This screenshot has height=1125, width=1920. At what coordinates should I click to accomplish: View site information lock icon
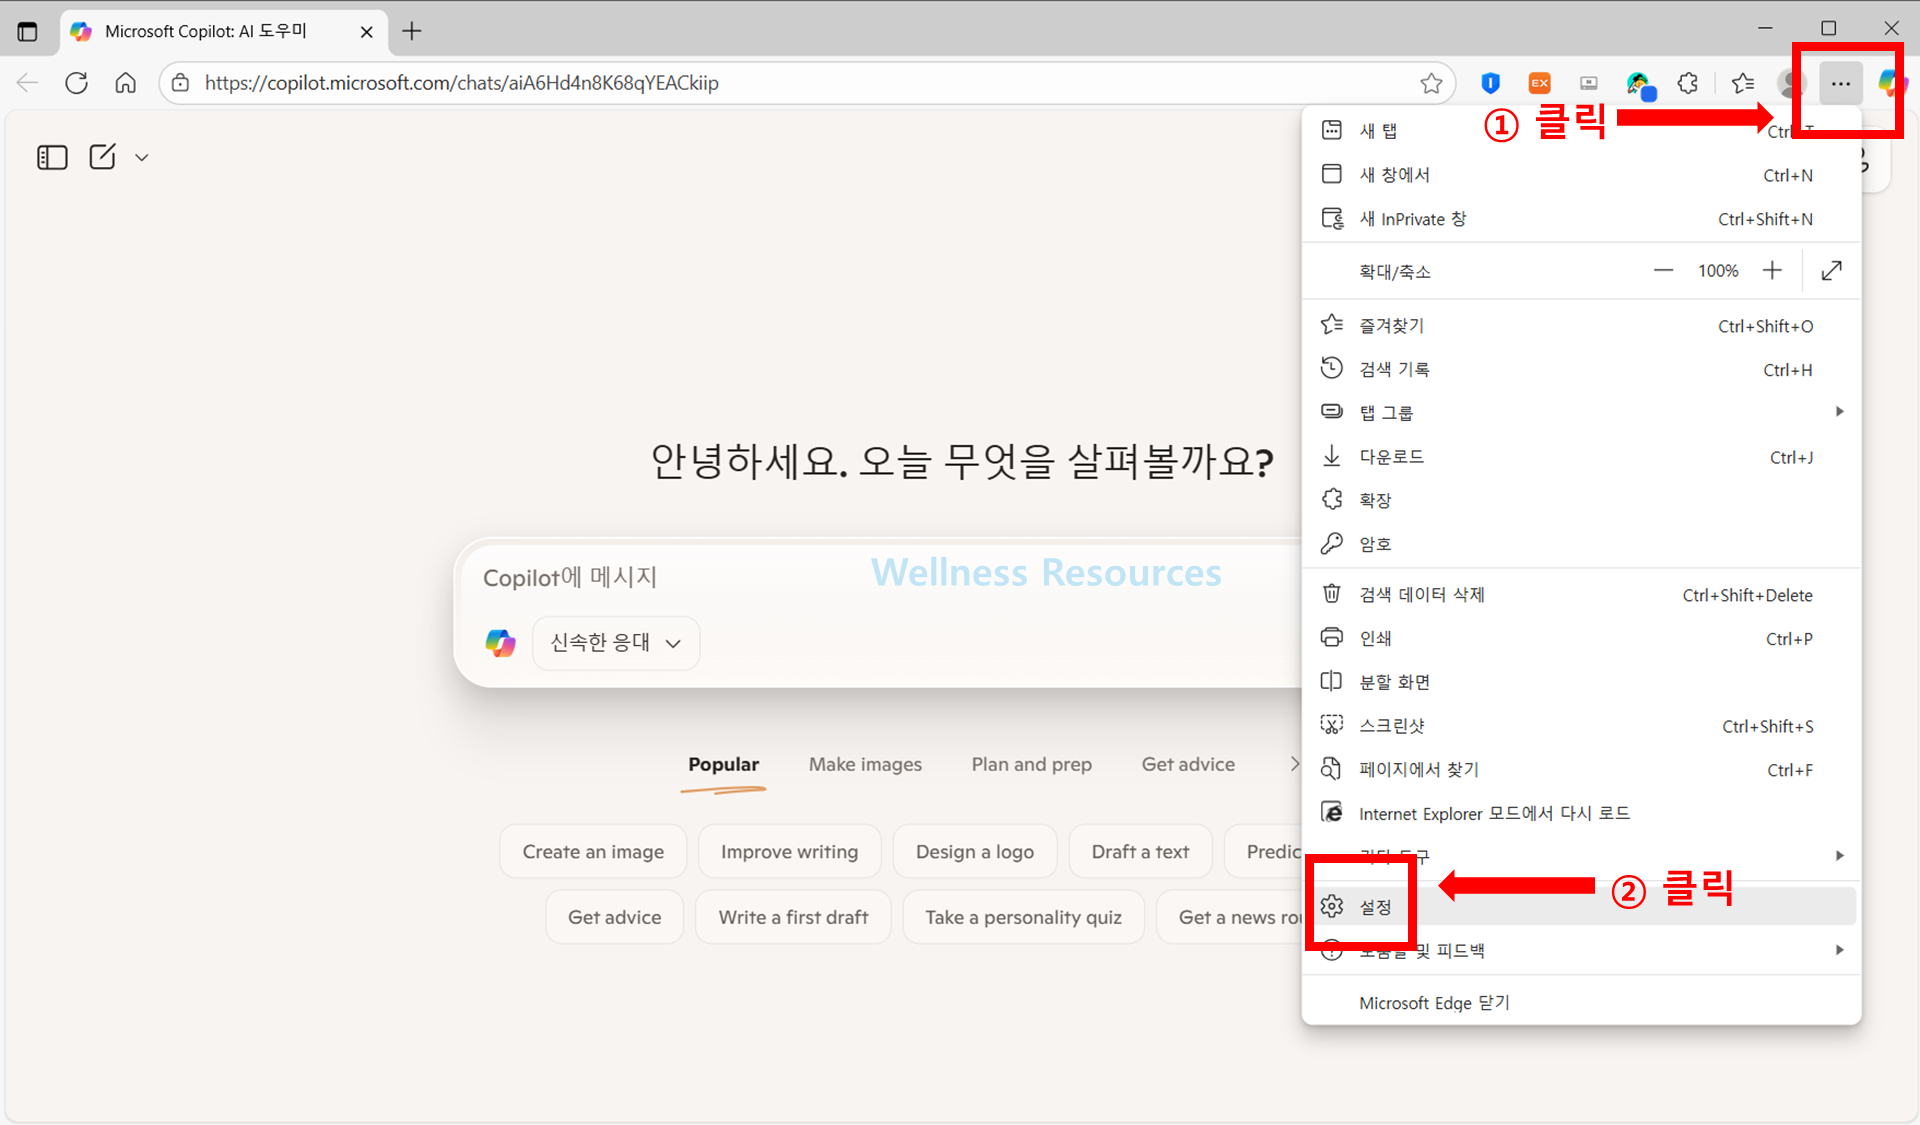tap(180, 83)
